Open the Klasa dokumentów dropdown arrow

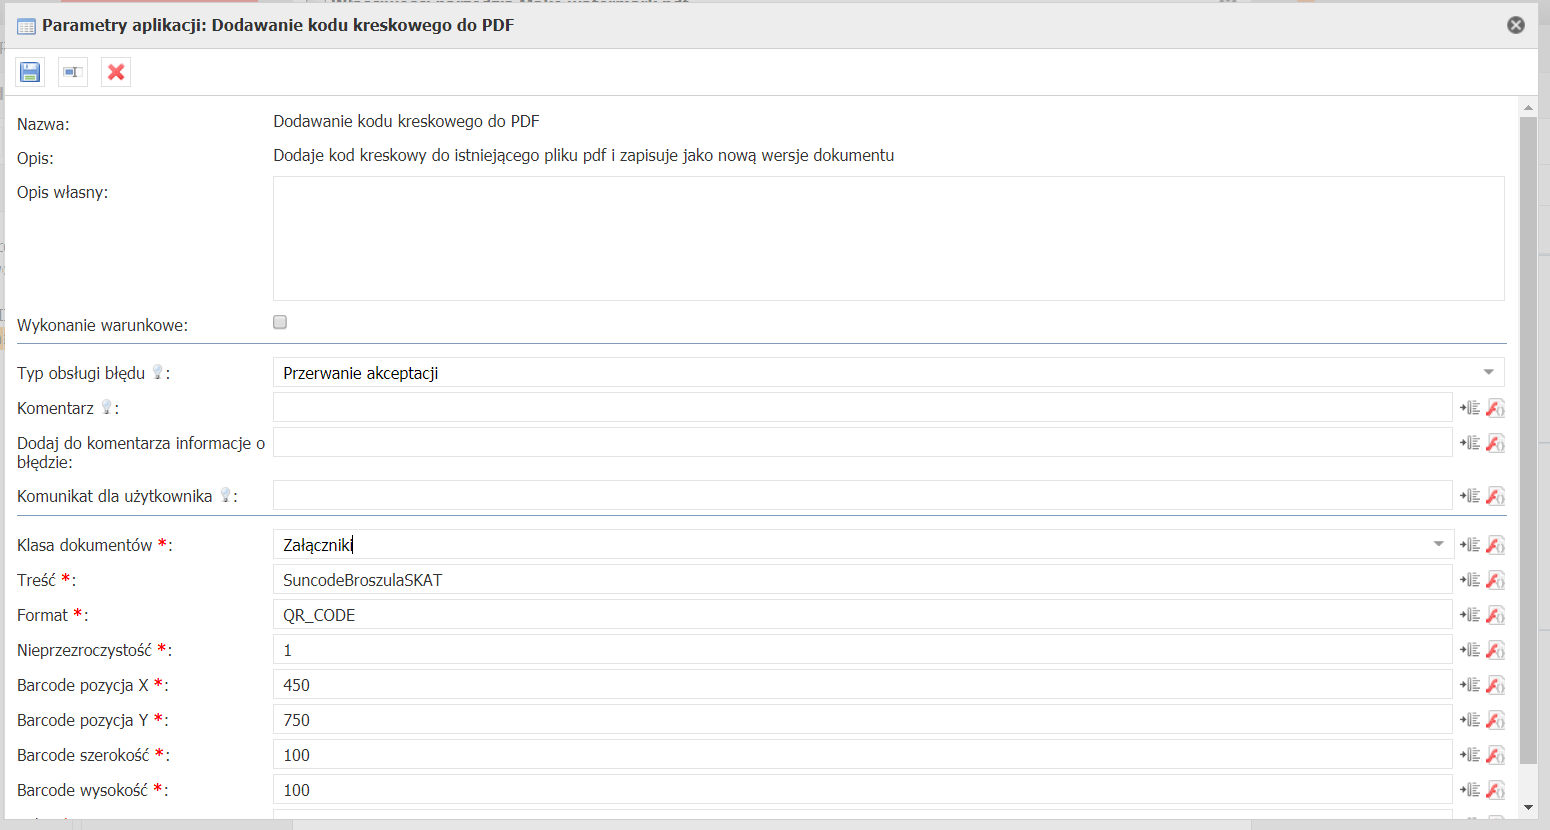pyautogui.click(x=1438, y=544)
